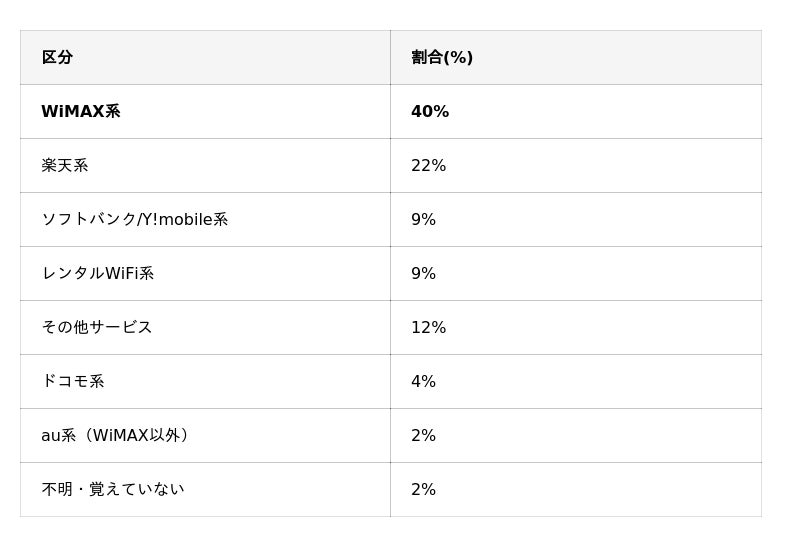Image resolution: width=800 pixels, height=547 pixels.
Task: Select the その他サービス row label
Action: tap(96, 328)
